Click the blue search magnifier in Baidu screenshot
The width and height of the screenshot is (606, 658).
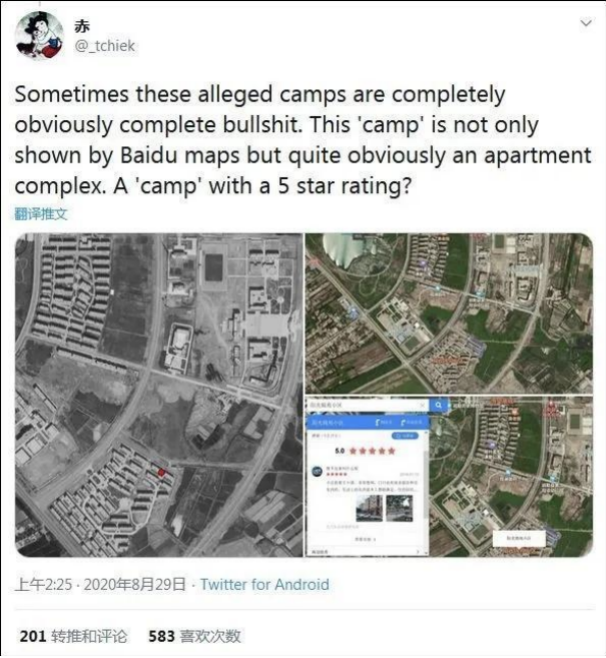440,407
